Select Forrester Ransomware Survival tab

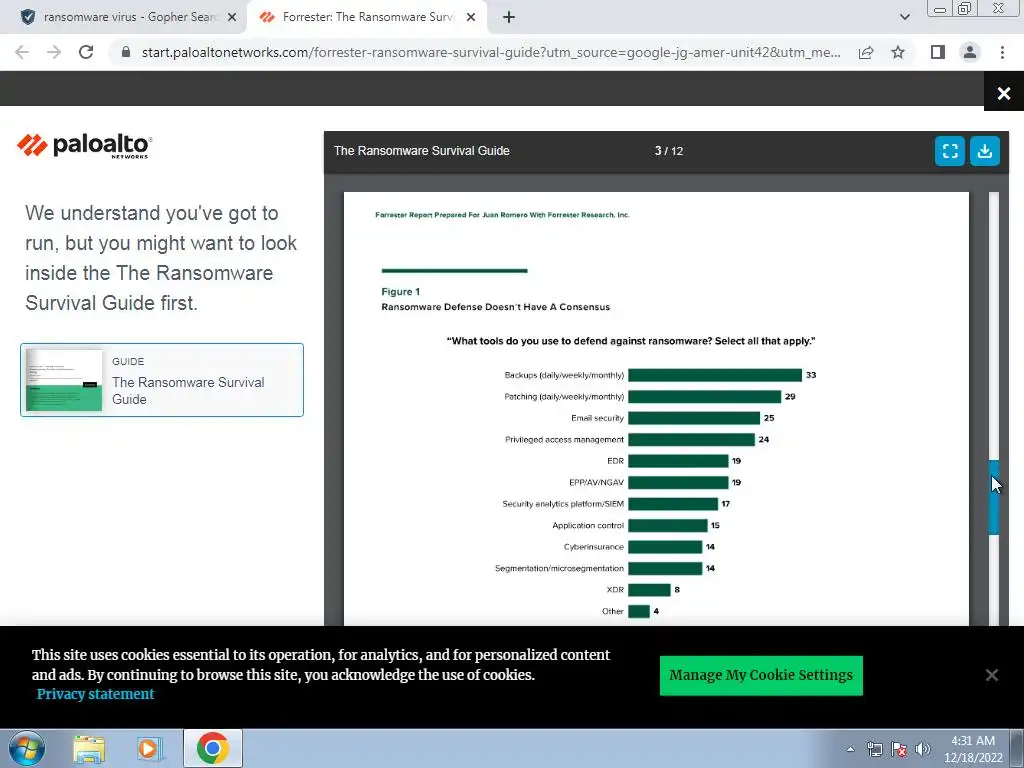point(368,17)
